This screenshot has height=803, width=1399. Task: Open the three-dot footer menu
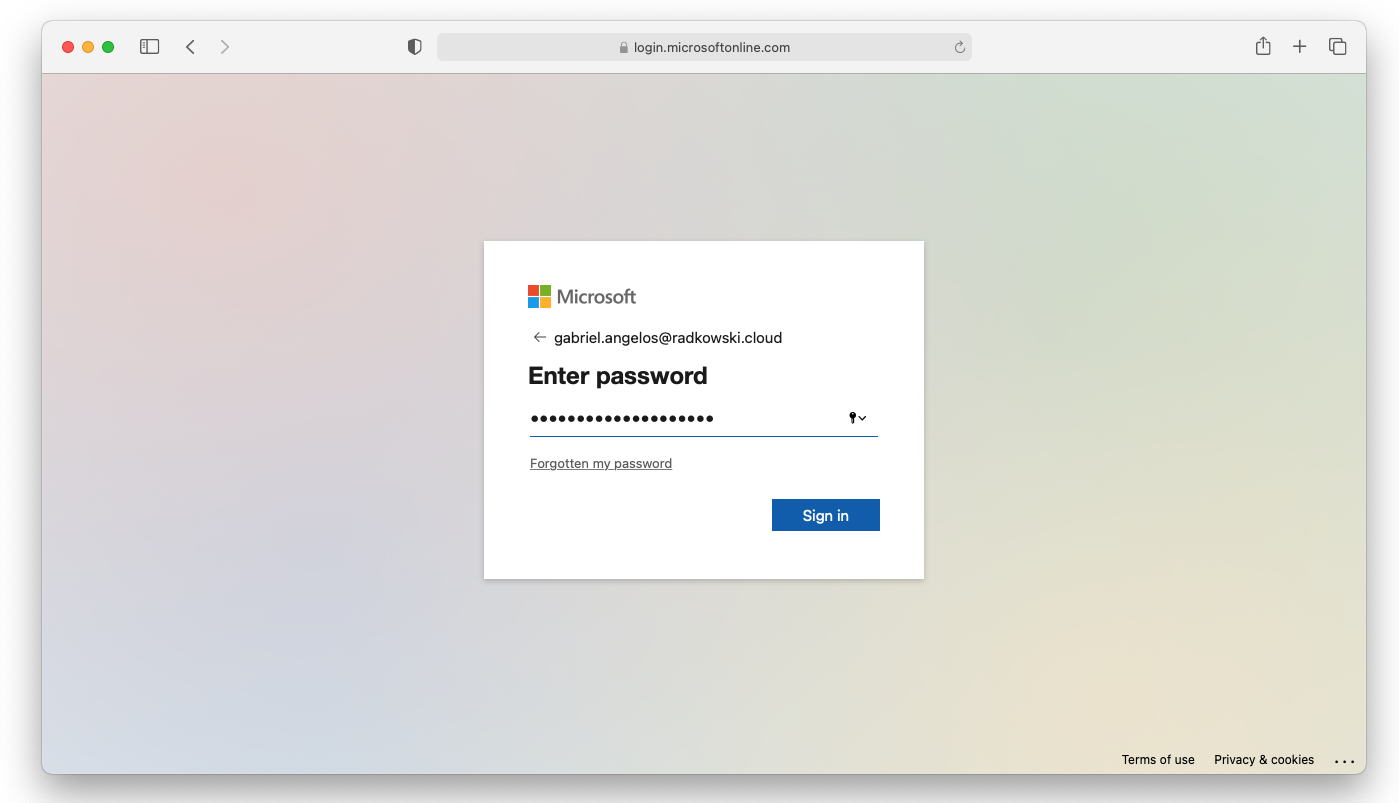point(1344,761)
